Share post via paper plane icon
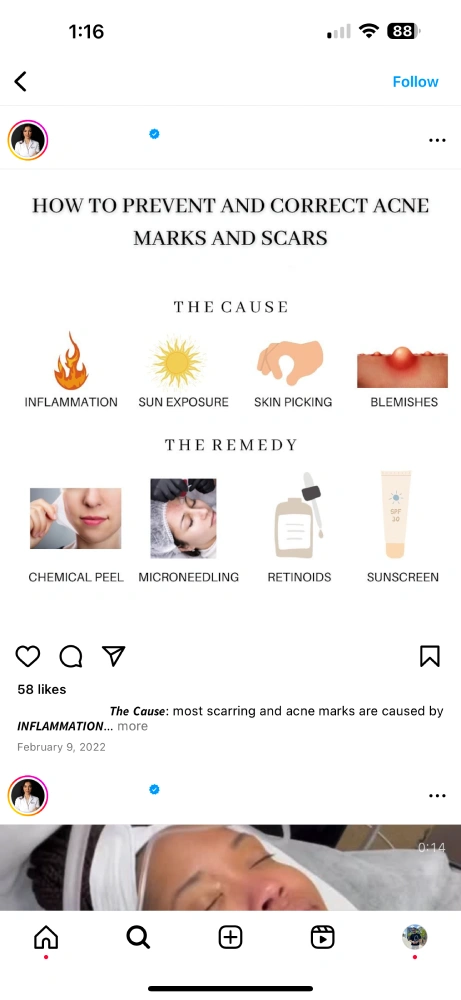This screenshot has width=461, height=1000. [113, 656]
